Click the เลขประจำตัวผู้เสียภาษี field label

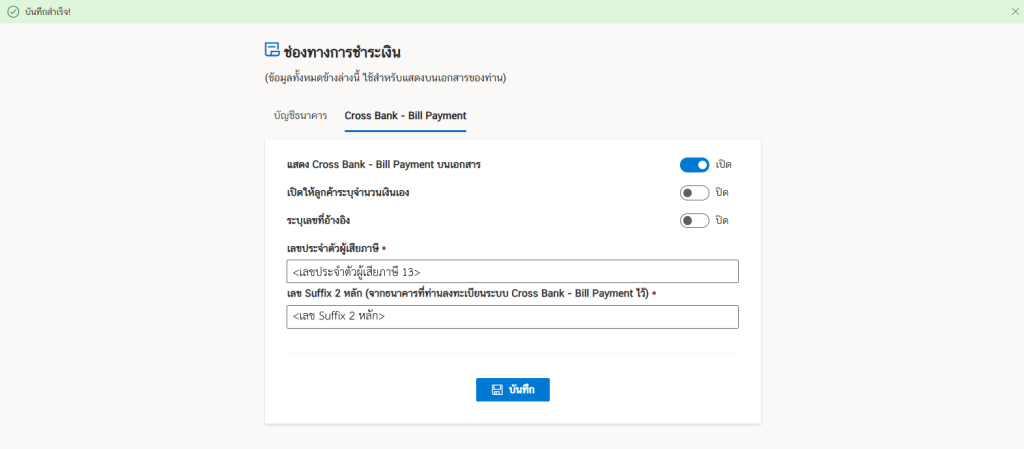coord(333,249)
